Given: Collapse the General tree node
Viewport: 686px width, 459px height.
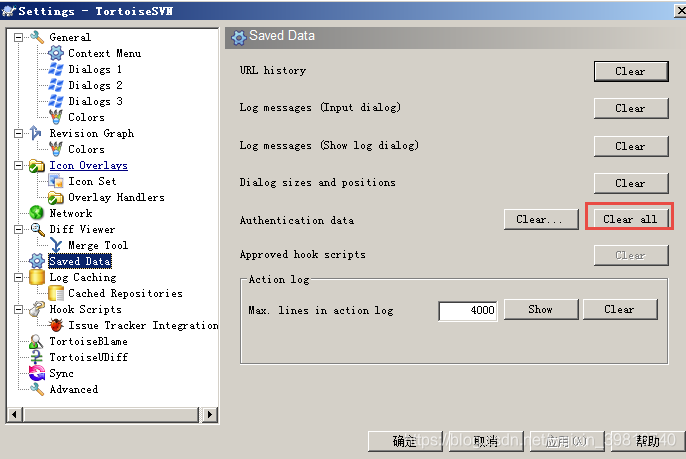Looking at the screenshot, I should pyautogui.click(x=18, y=37).
